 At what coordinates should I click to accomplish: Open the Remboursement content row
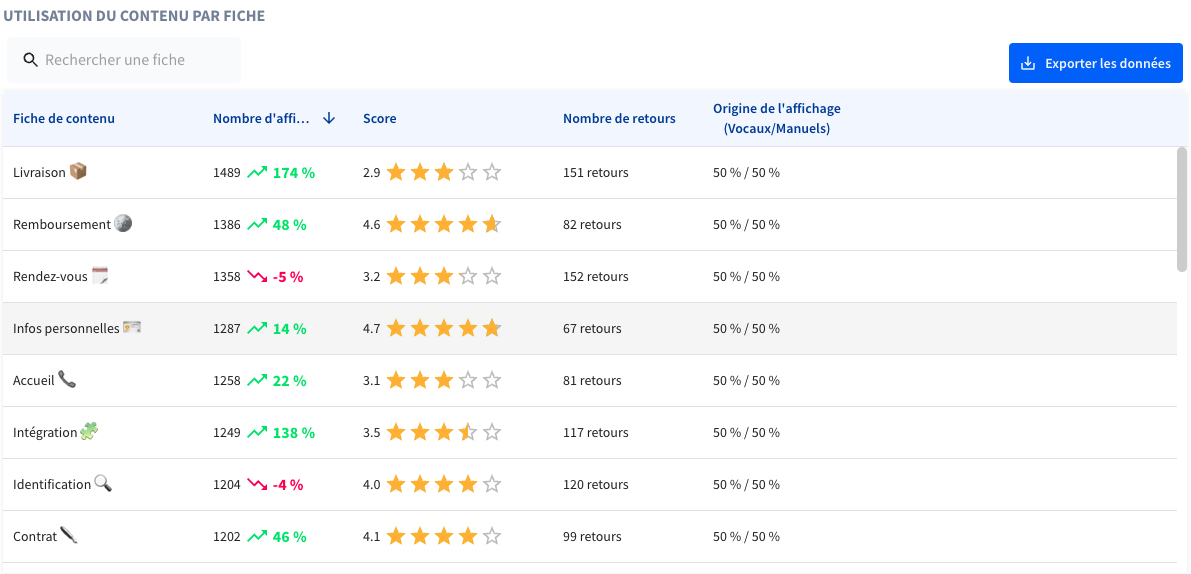point(589,225)
